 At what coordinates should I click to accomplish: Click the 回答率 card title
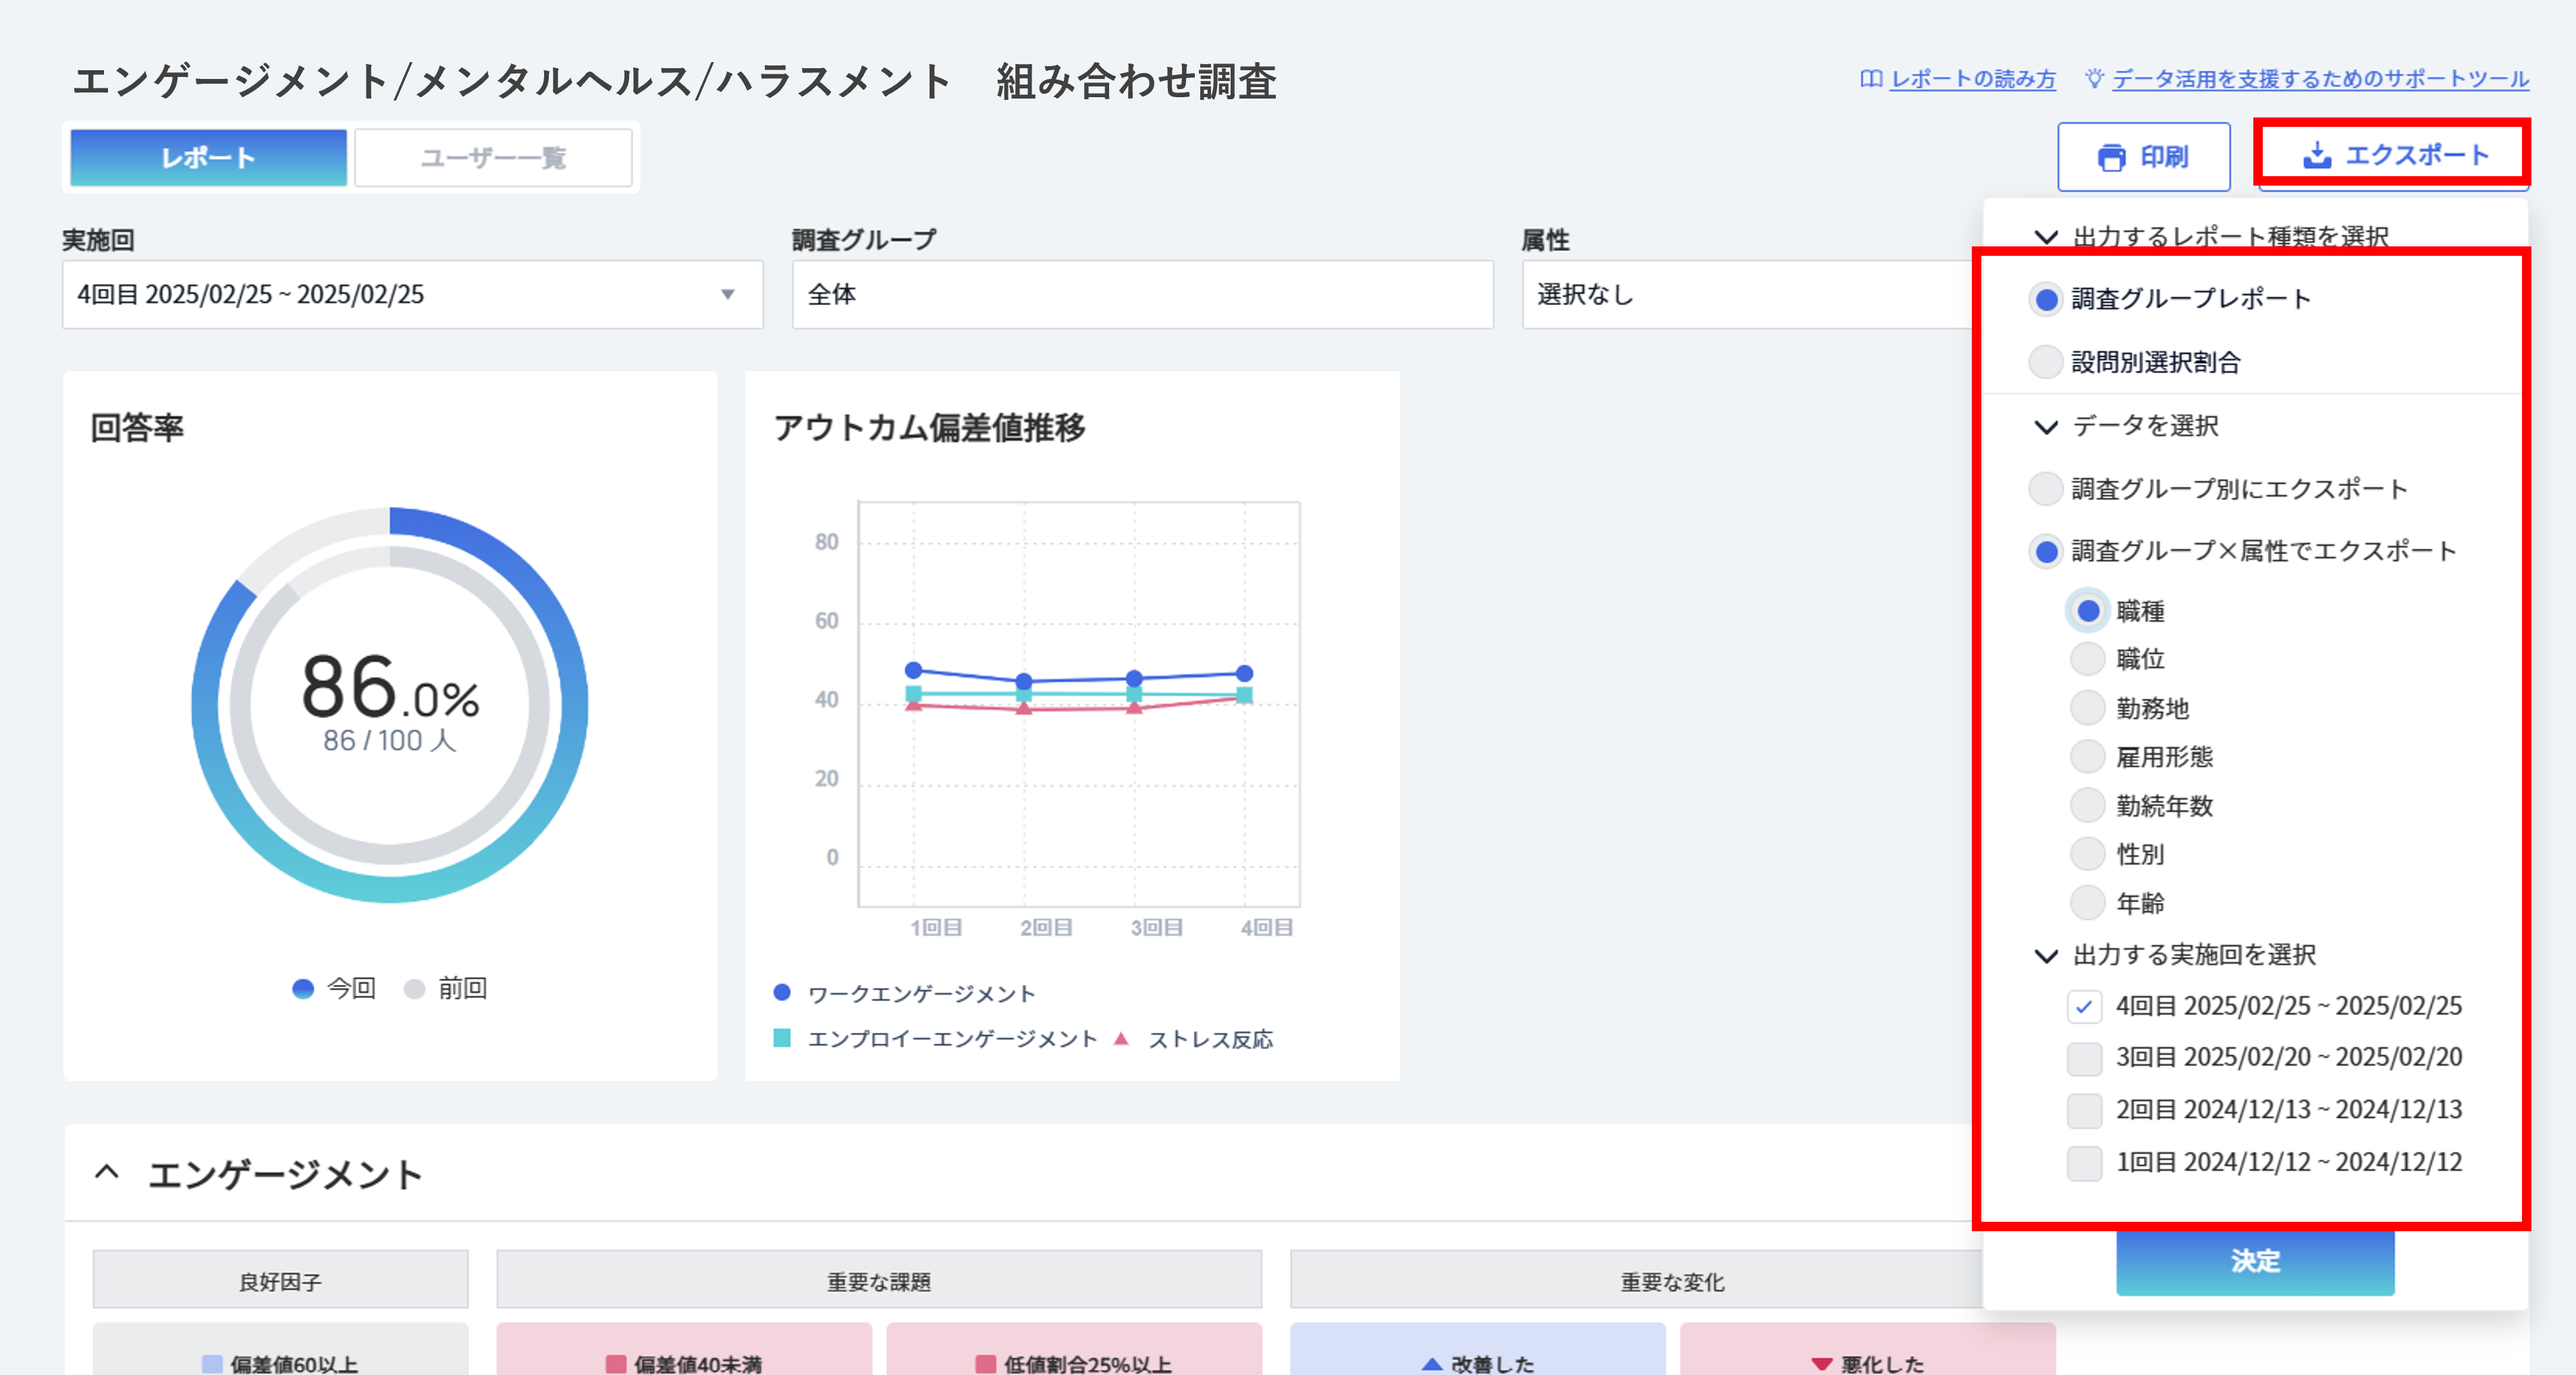click(x=137, y=427)
